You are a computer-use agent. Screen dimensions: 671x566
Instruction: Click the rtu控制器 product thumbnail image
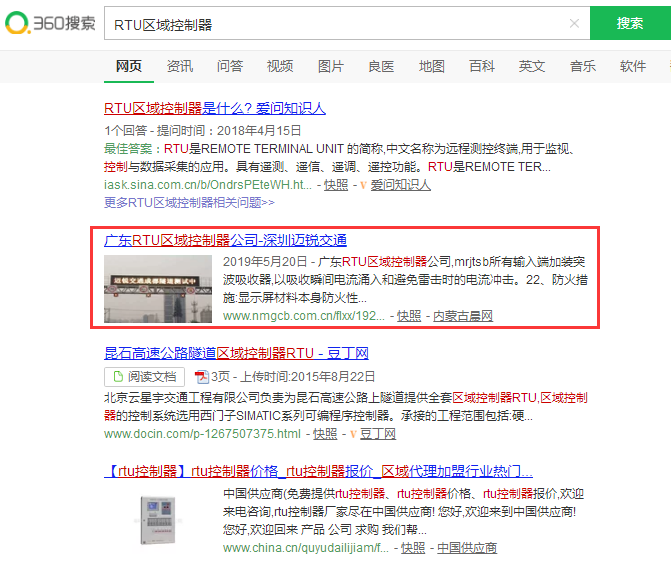(x=158, y=520)
